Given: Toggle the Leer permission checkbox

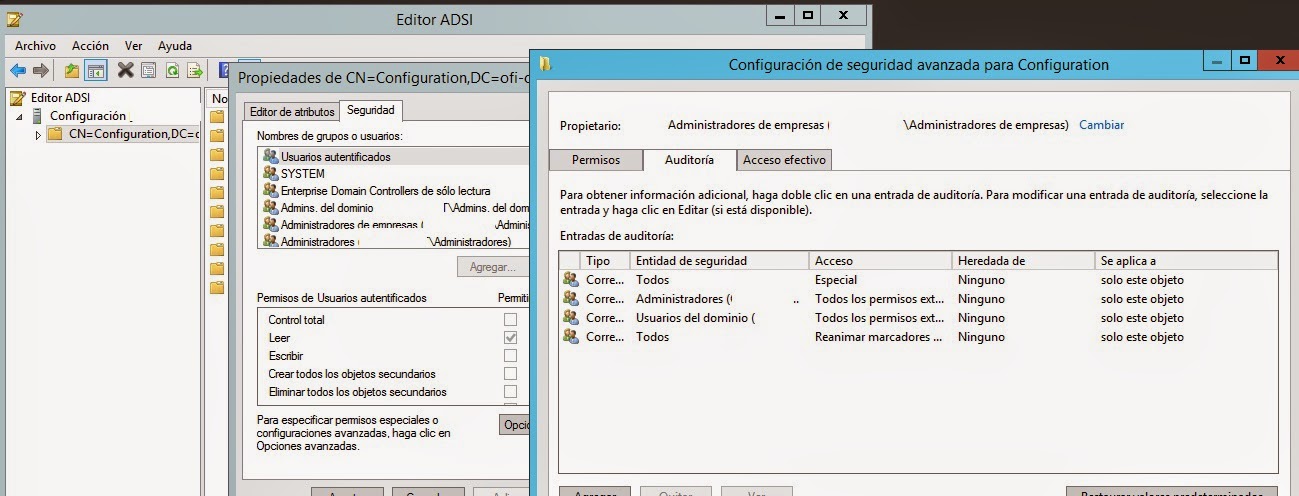Looking at the screenshot, I should click(510, 338).
